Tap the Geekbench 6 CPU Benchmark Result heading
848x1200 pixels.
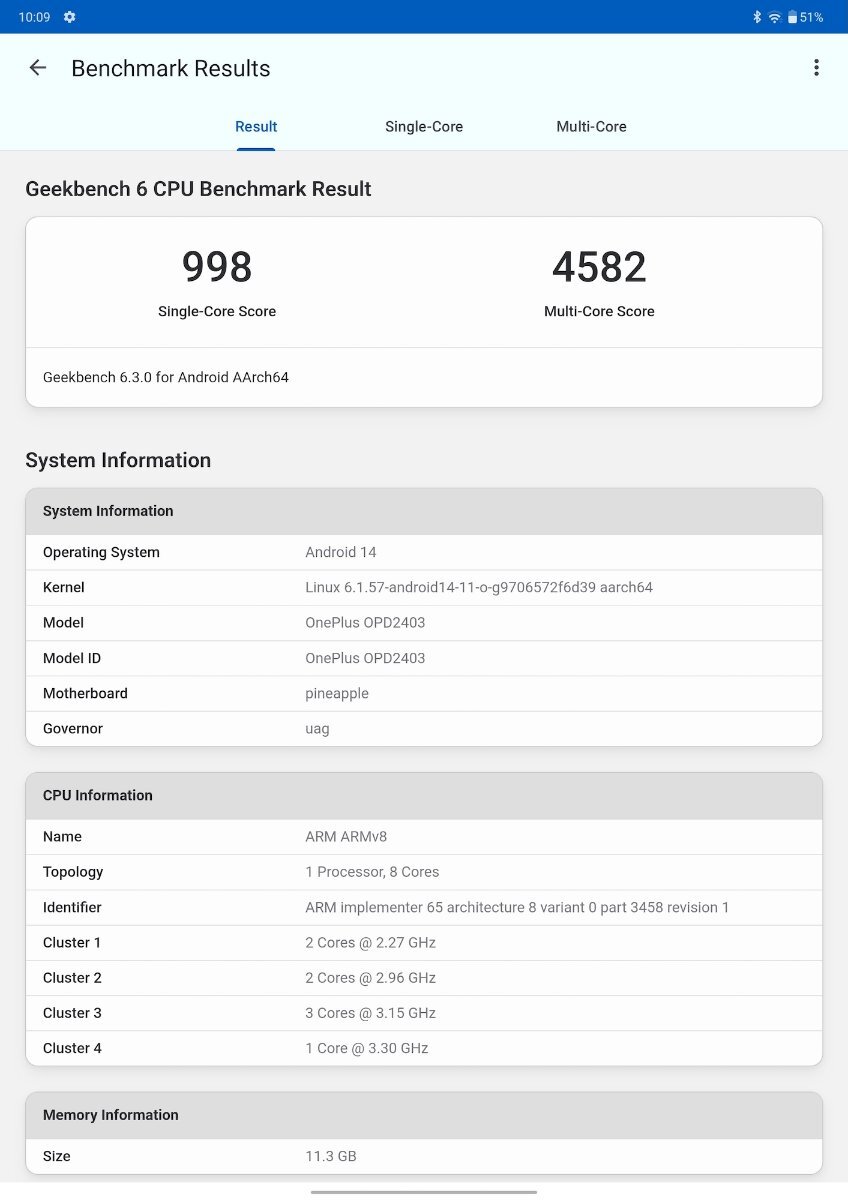click(198, 189)
